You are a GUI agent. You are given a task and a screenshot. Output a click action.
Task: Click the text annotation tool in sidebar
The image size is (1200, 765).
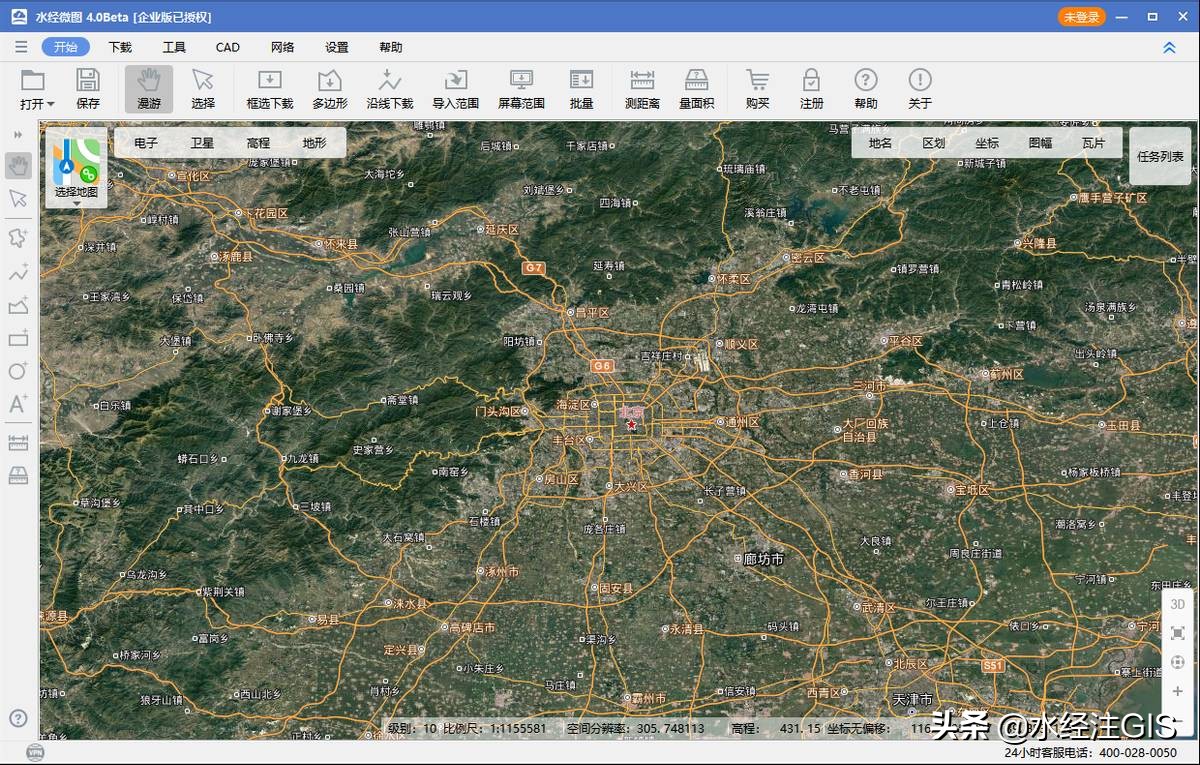pos(18,404)
